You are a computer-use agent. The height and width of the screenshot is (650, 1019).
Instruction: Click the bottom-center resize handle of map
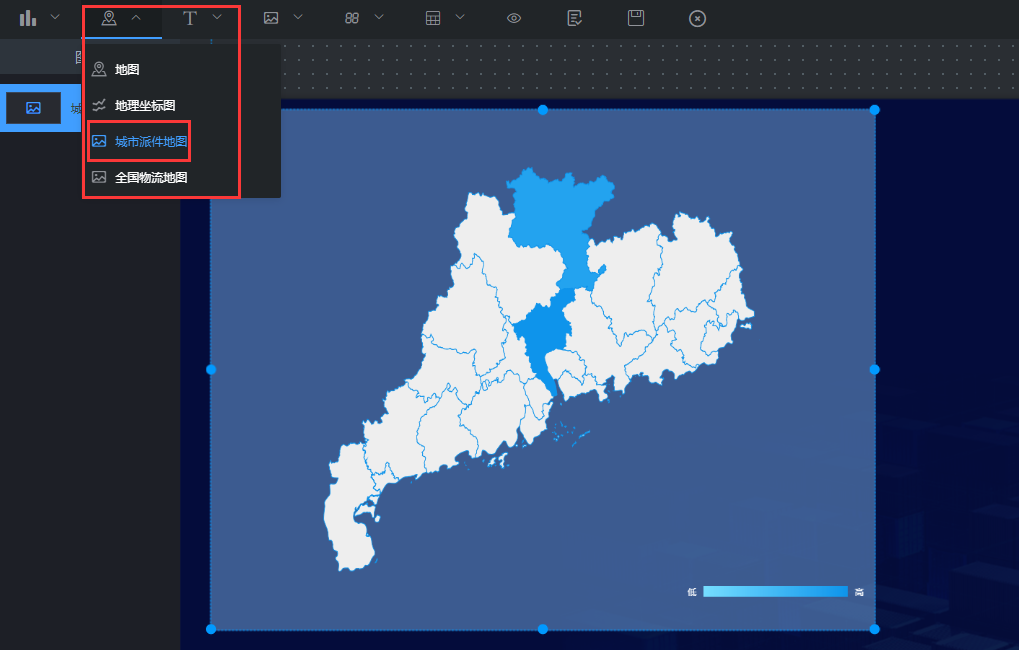coord(543,629)
